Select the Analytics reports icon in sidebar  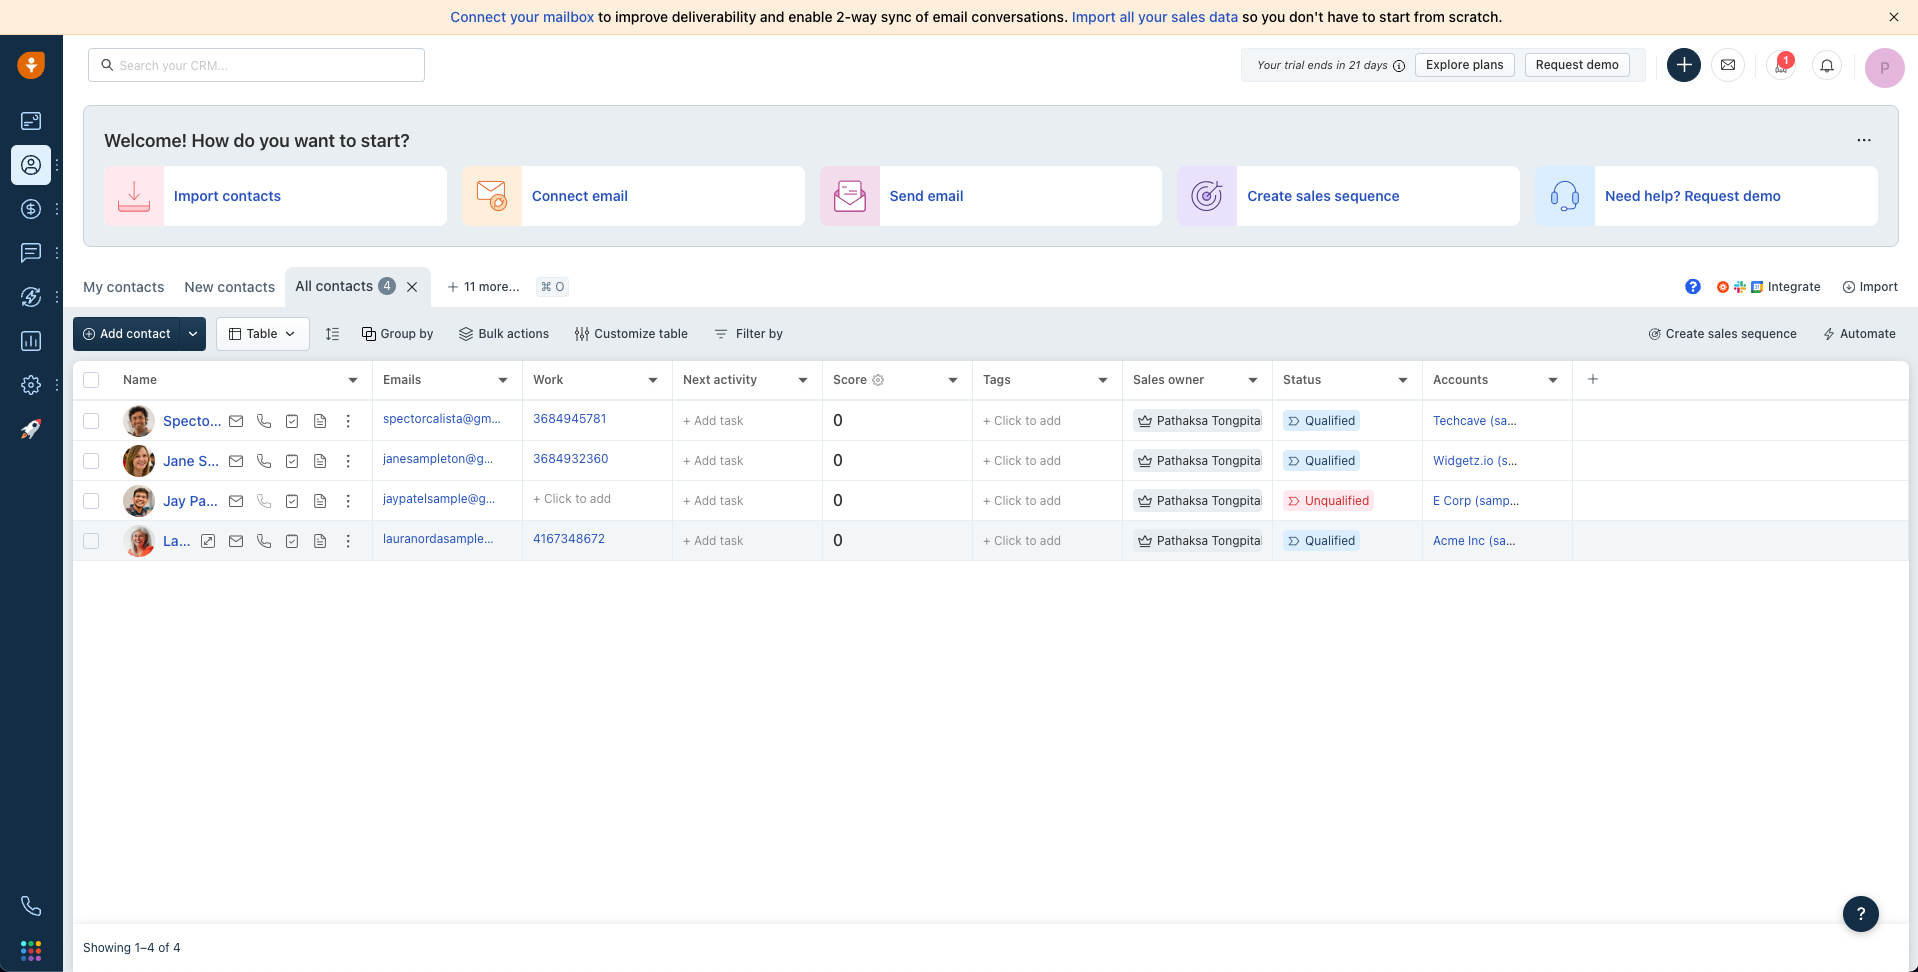pyautogui.click(x=31, y=341)
